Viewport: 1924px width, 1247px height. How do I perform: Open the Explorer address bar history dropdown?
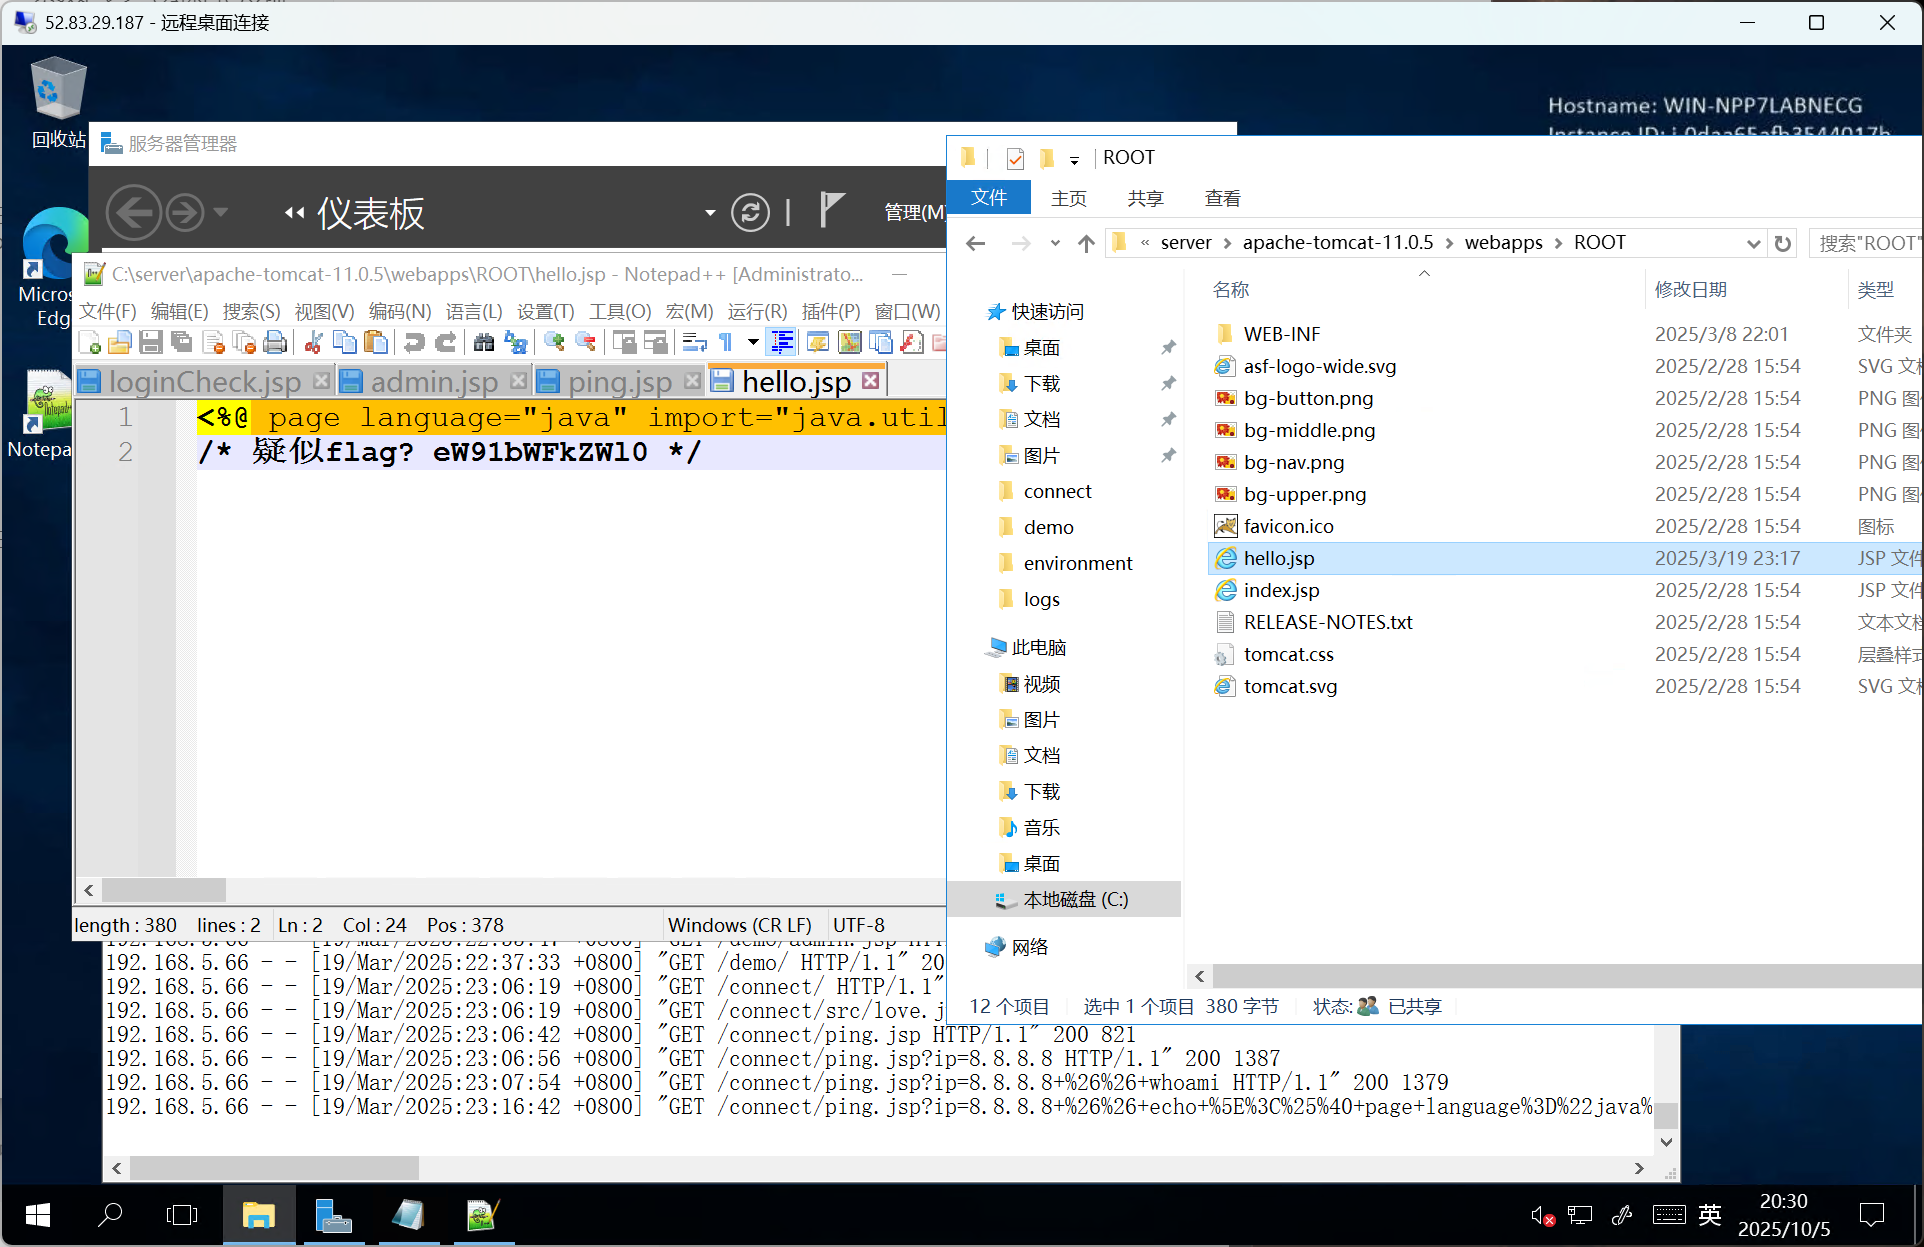pyautogui.click(x=1752, y=243)
